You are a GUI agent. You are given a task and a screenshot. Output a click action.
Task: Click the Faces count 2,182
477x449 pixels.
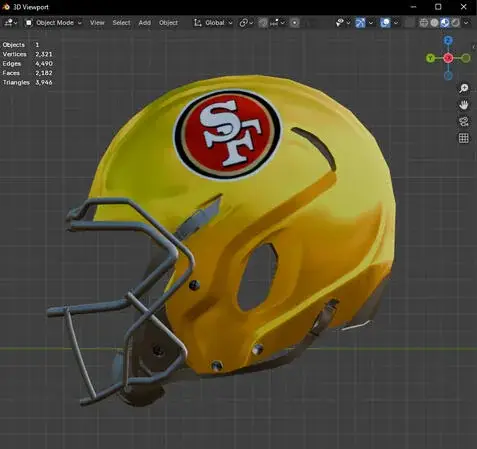tap(44, 73)
